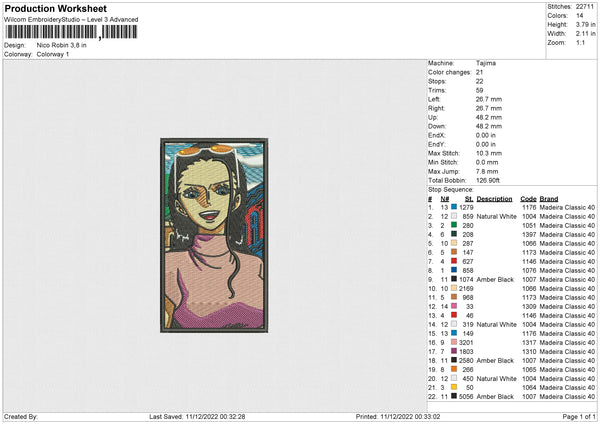Select the brown swatch in the 968-stitch row
Screen dimensions: 600x424
(x=454, y=297)
